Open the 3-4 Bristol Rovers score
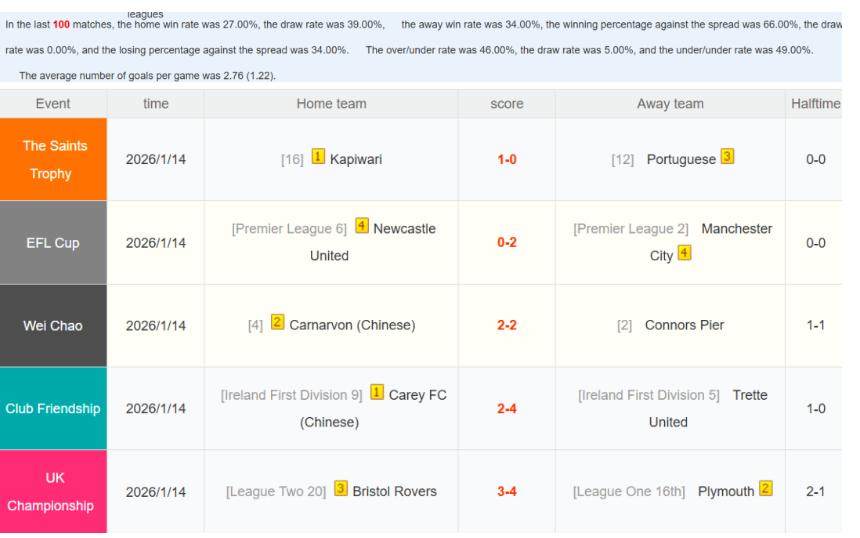 pos(507,492)
